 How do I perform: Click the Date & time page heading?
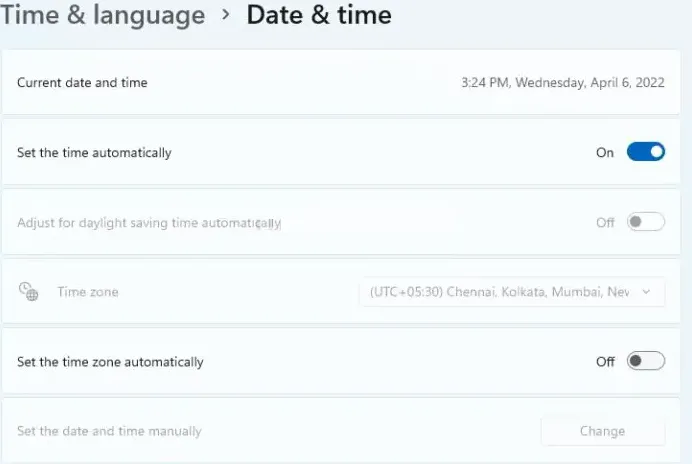318,15
